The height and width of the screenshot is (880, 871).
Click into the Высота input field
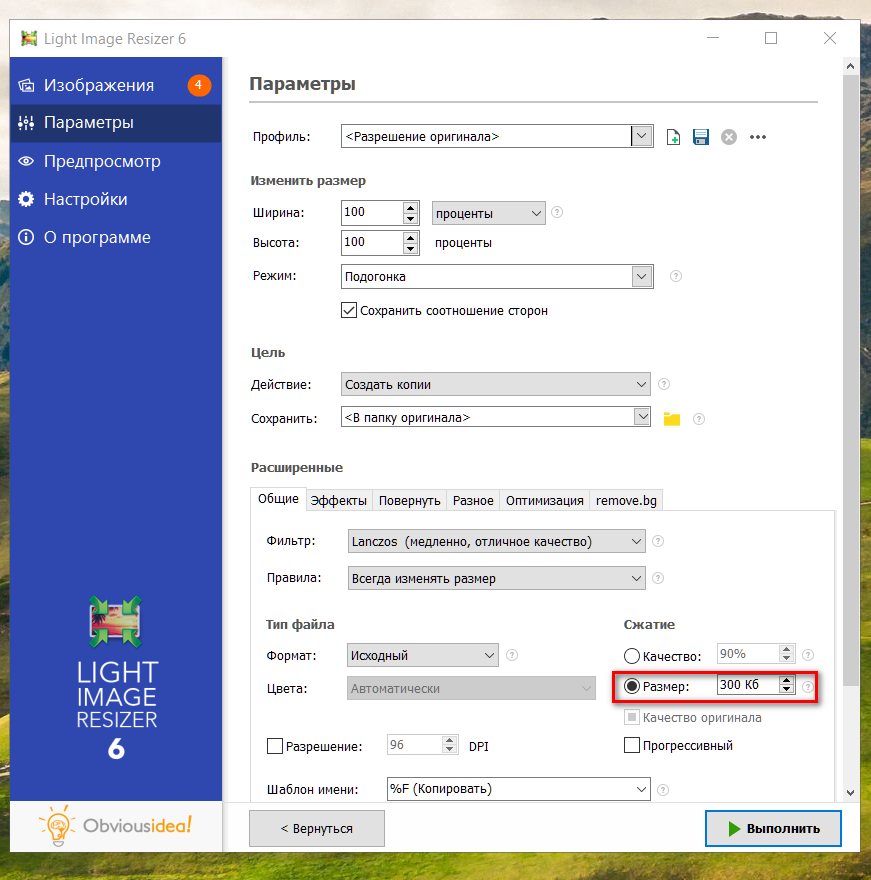coord(372,243)
